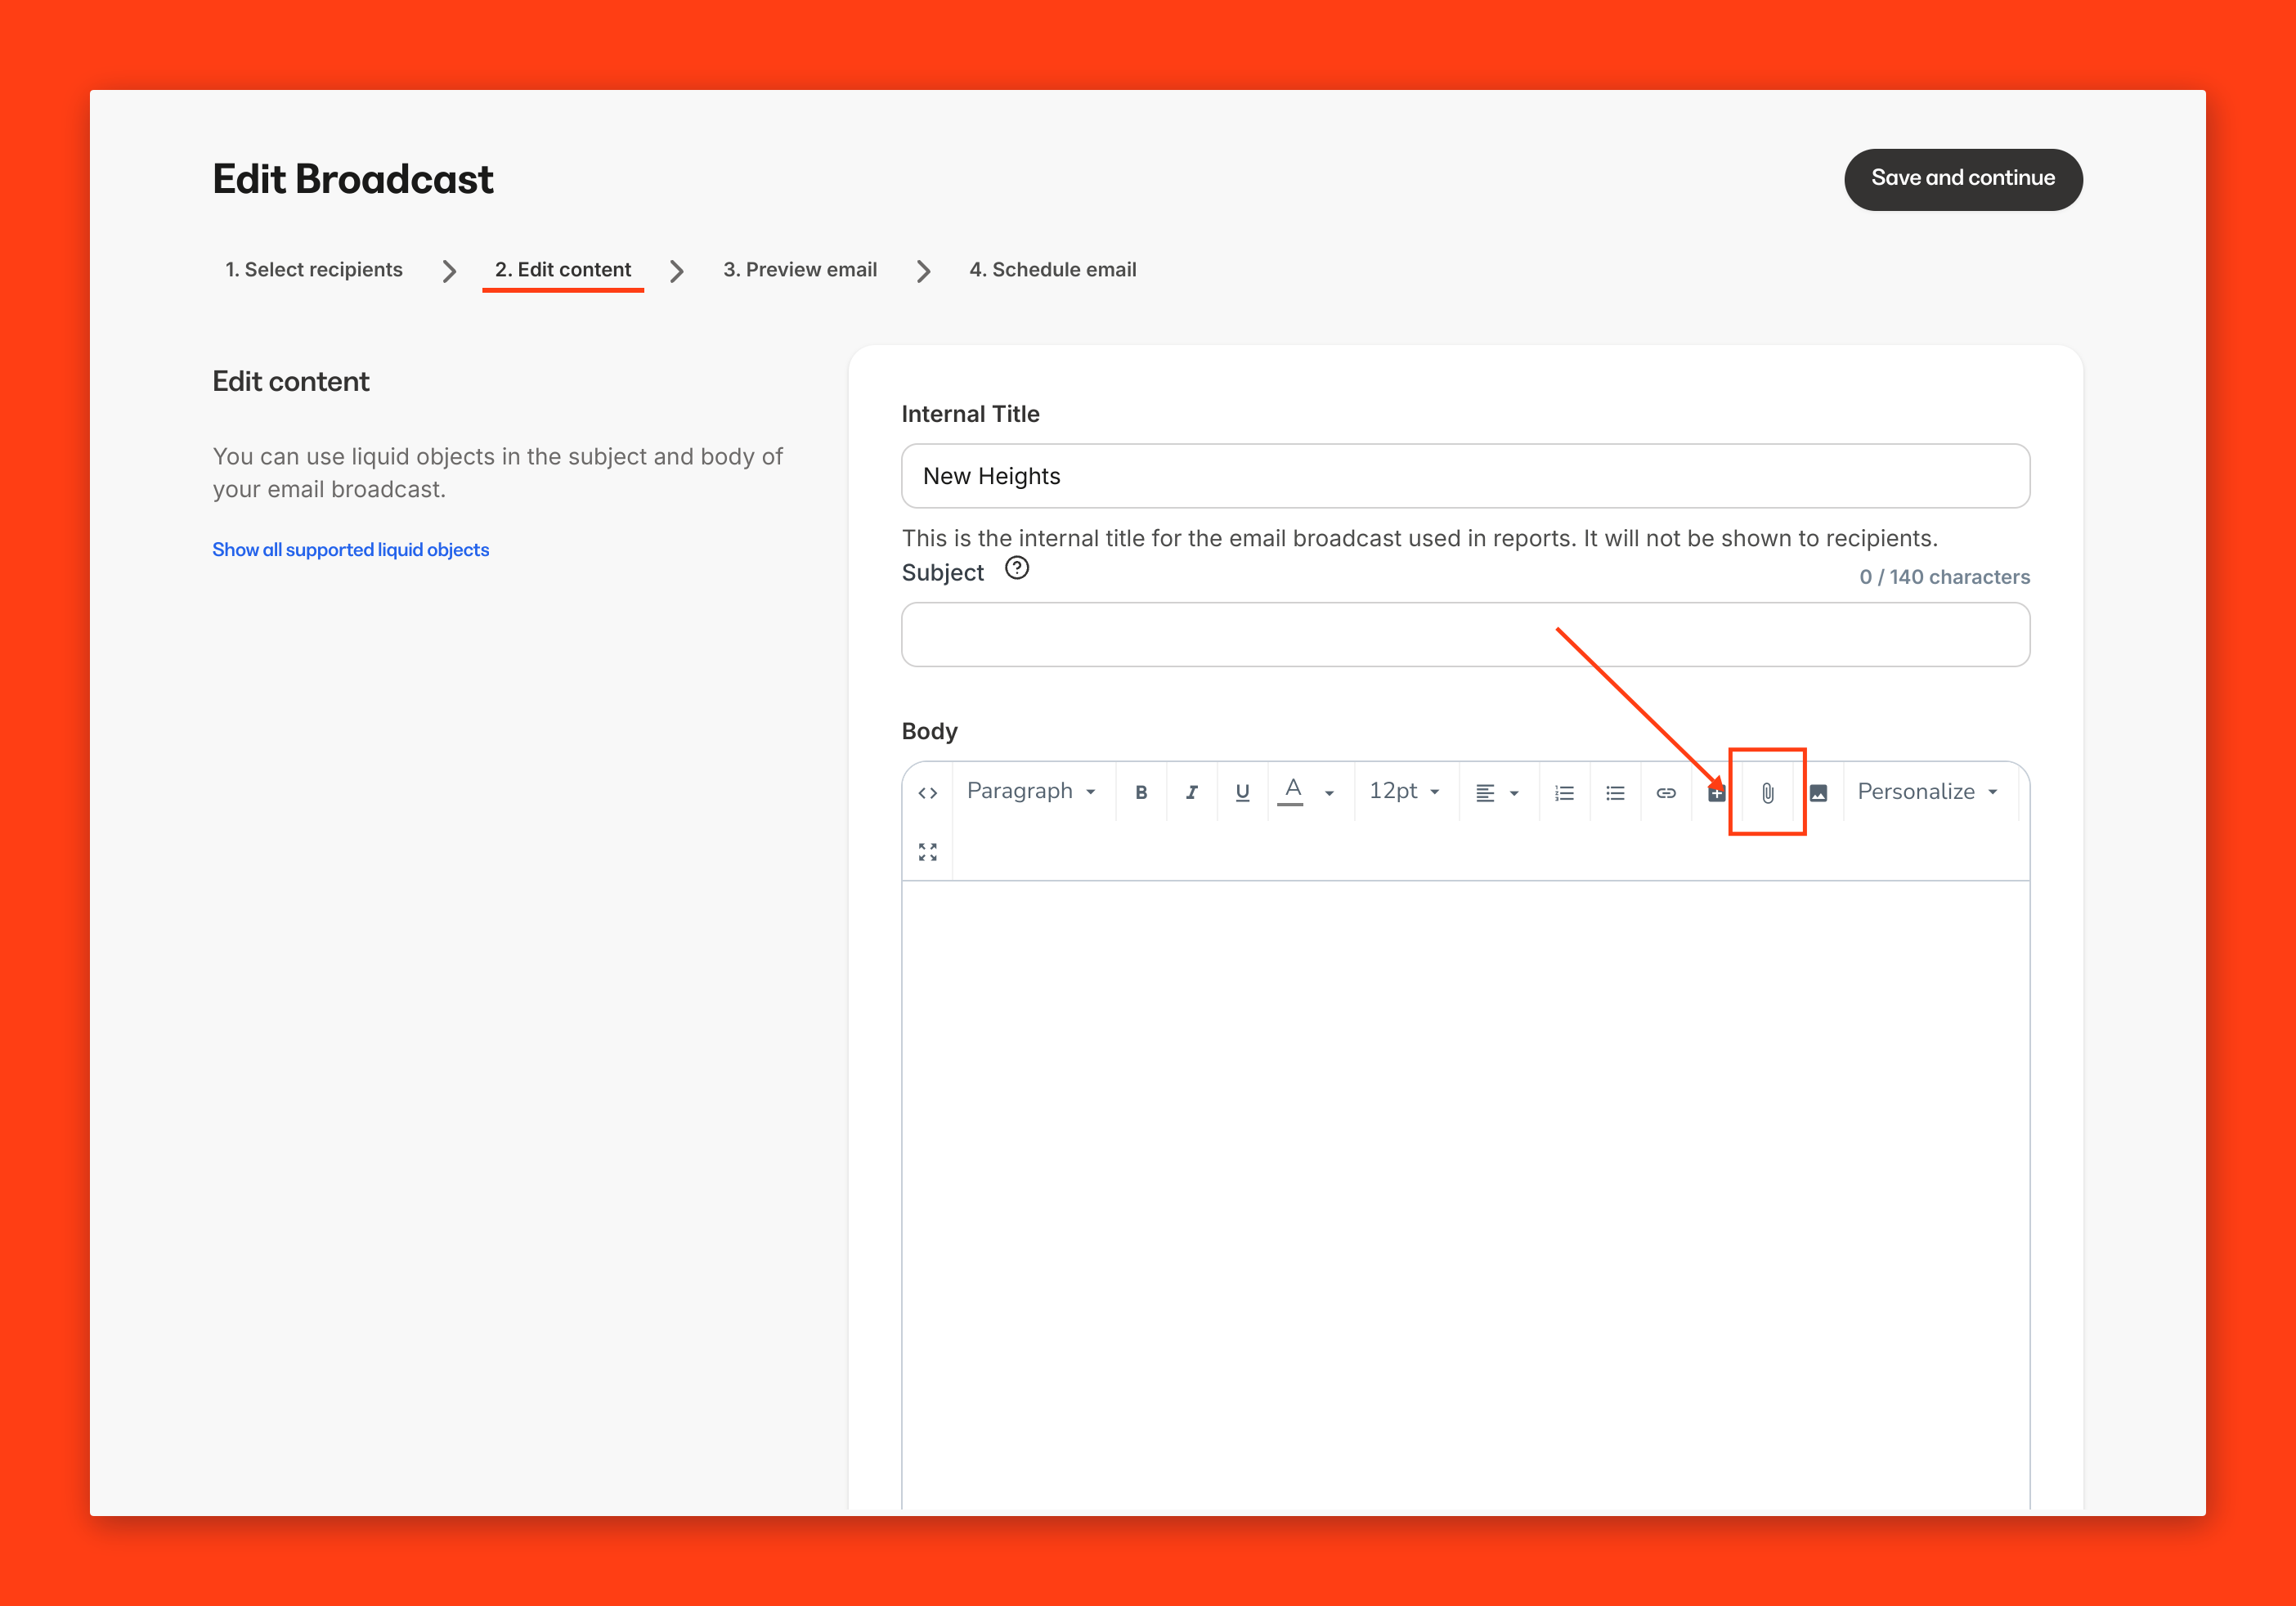Open text alignment dropdown
This screenshot has width=2296, height=1606.
[1497, 793]
